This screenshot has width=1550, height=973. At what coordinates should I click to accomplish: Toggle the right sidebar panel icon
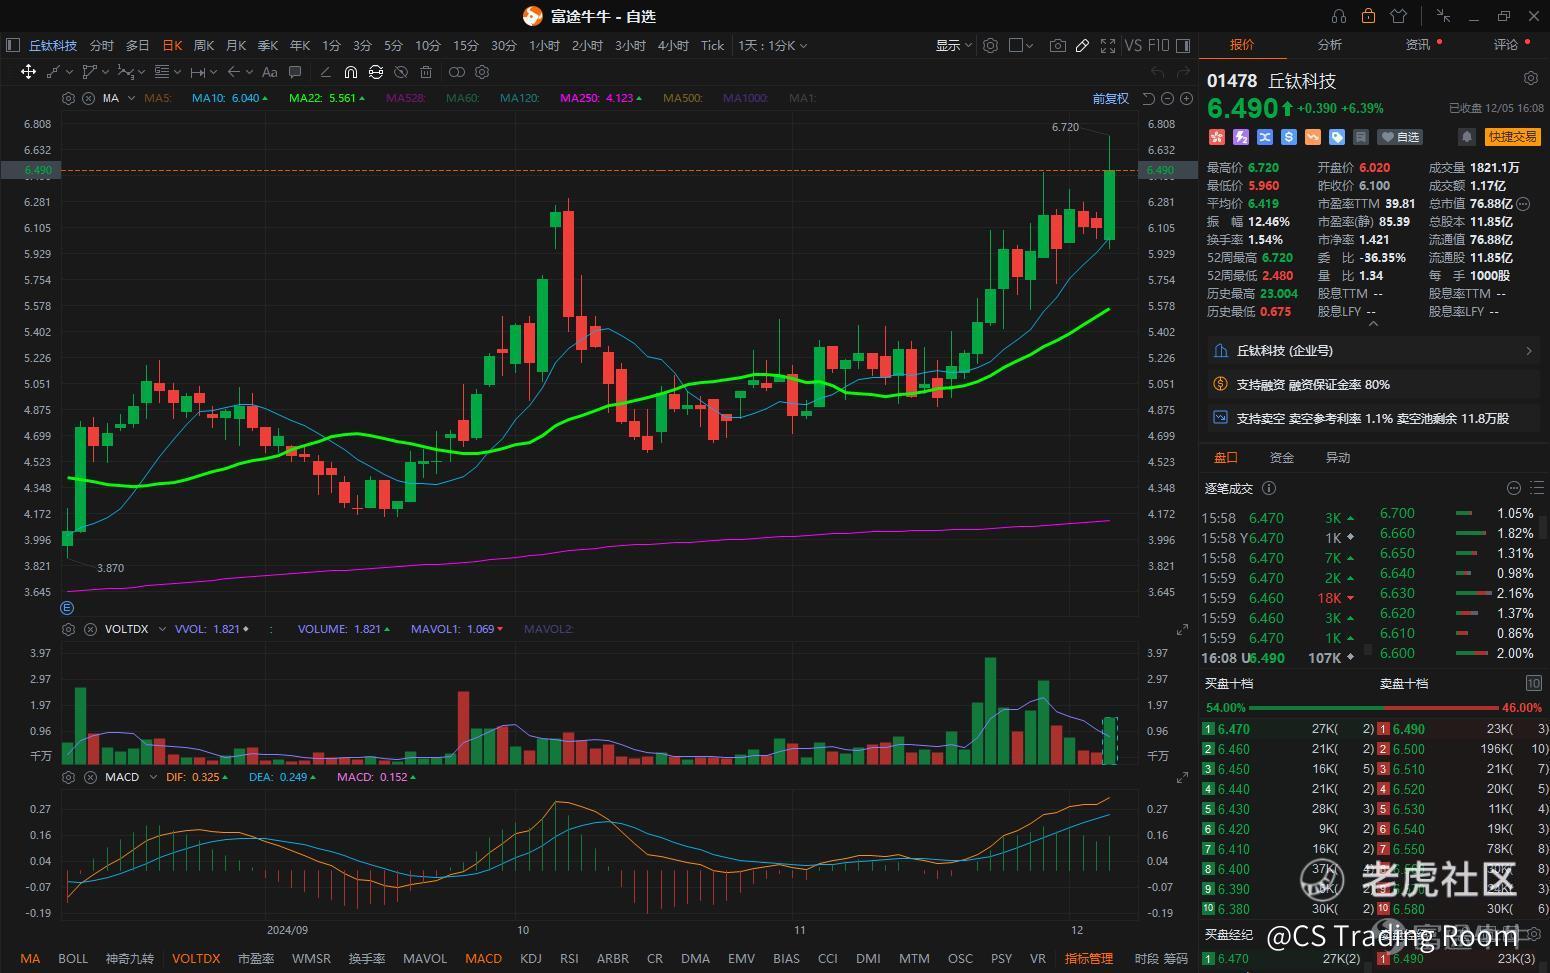pyautogui.click(x=1183, y=45)
